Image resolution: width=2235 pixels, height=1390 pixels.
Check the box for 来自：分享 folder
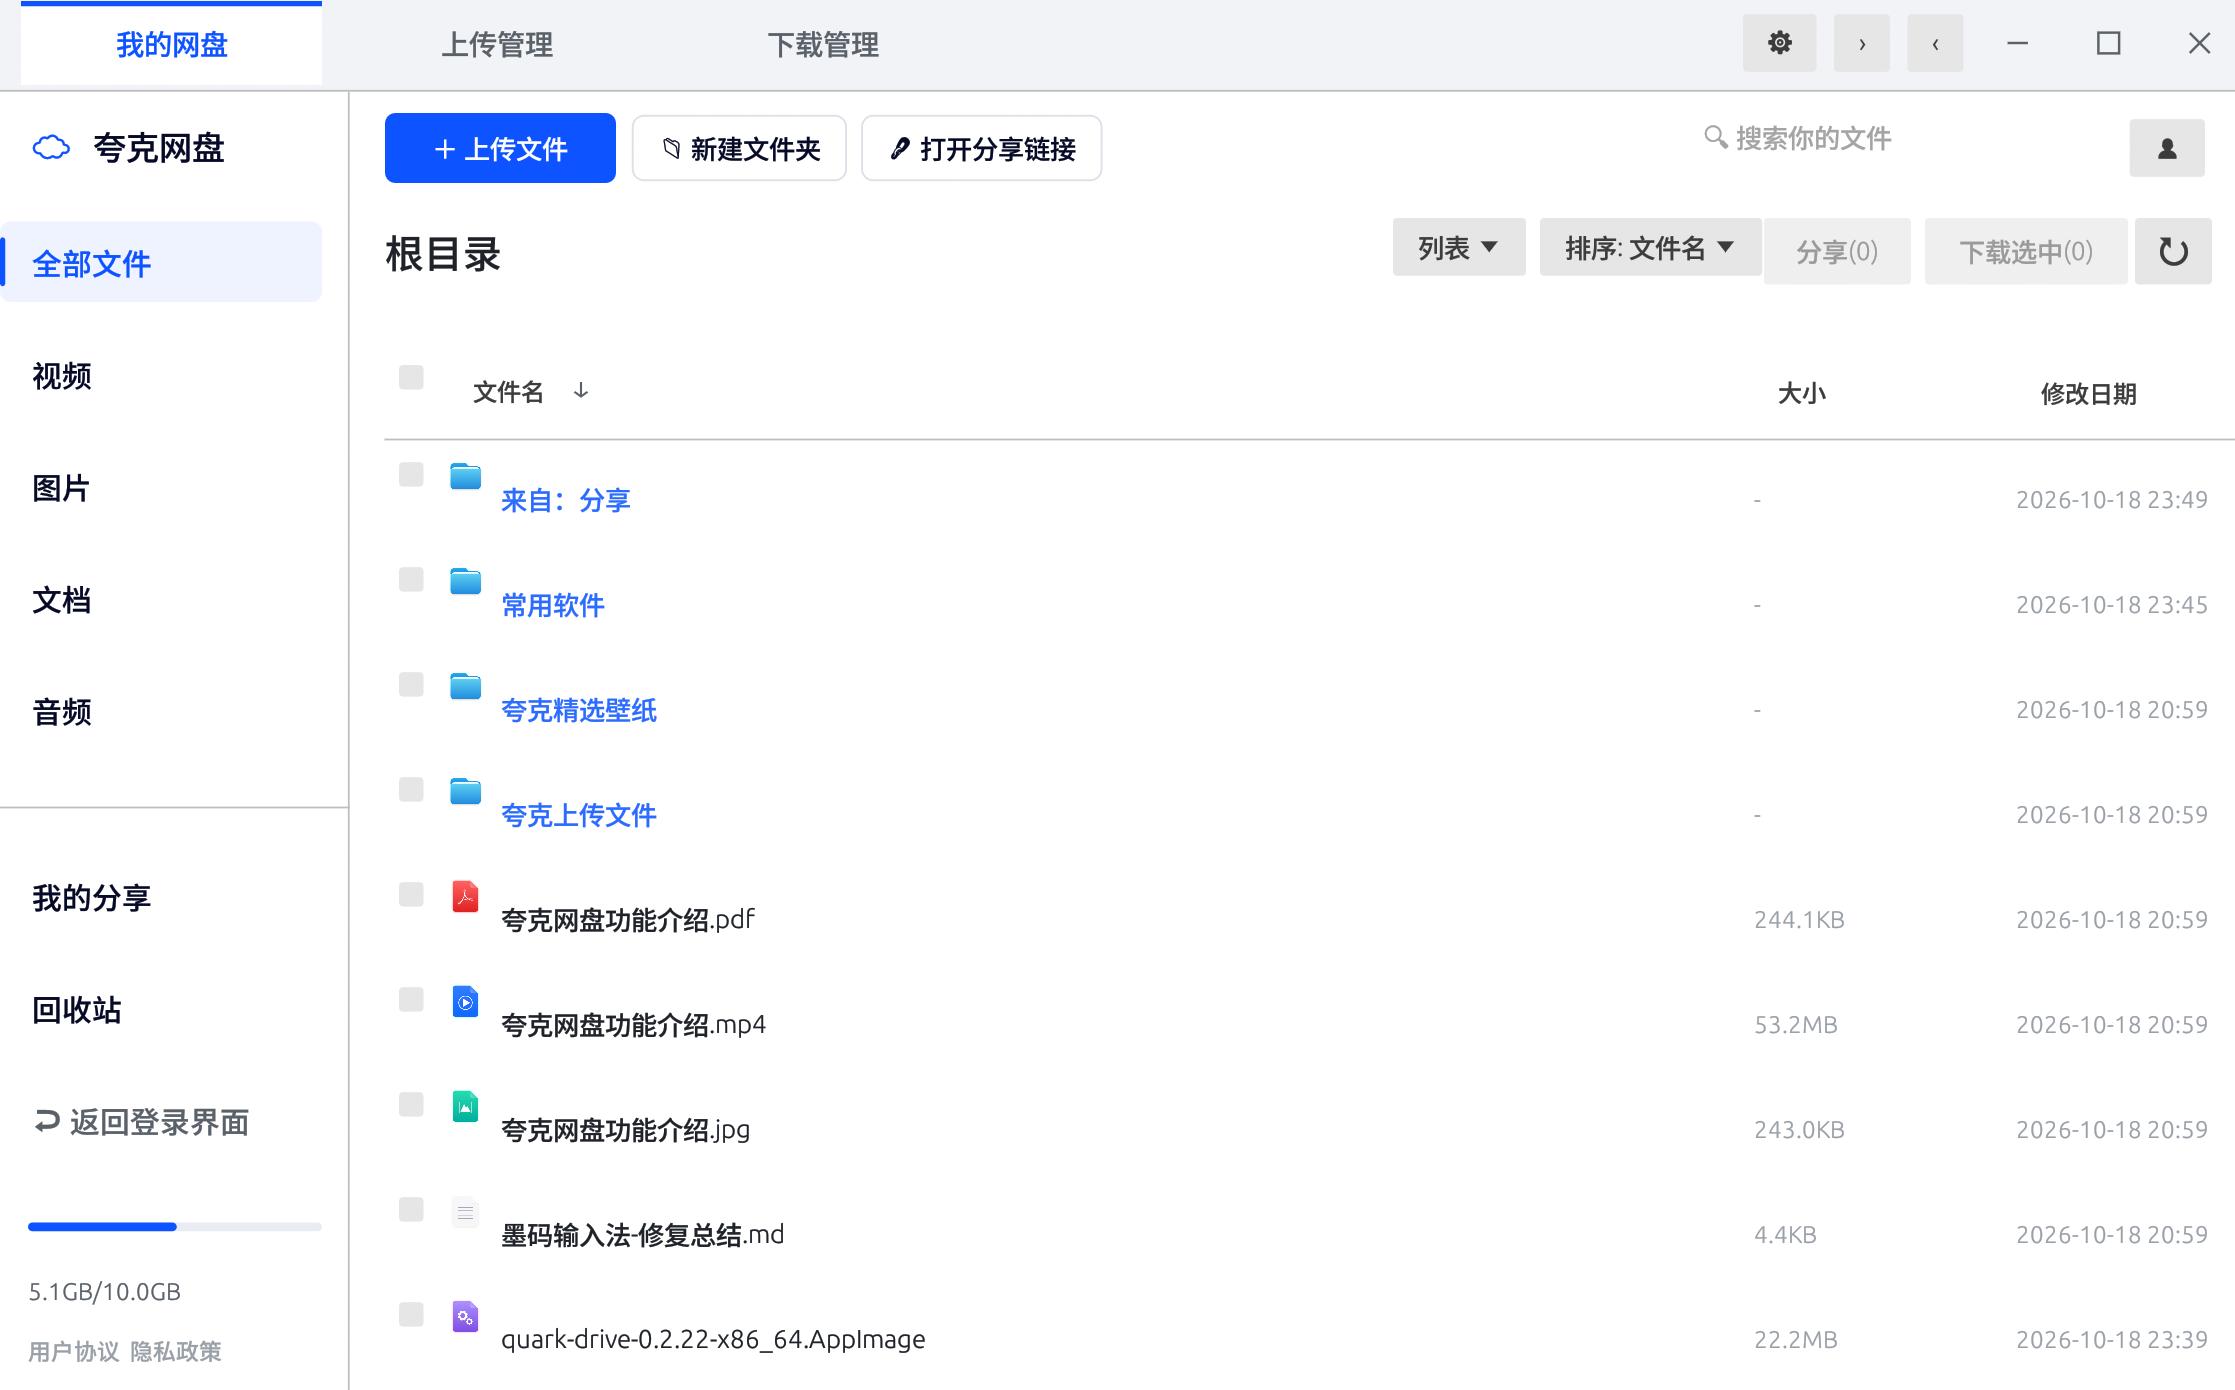tap(411, 474)
